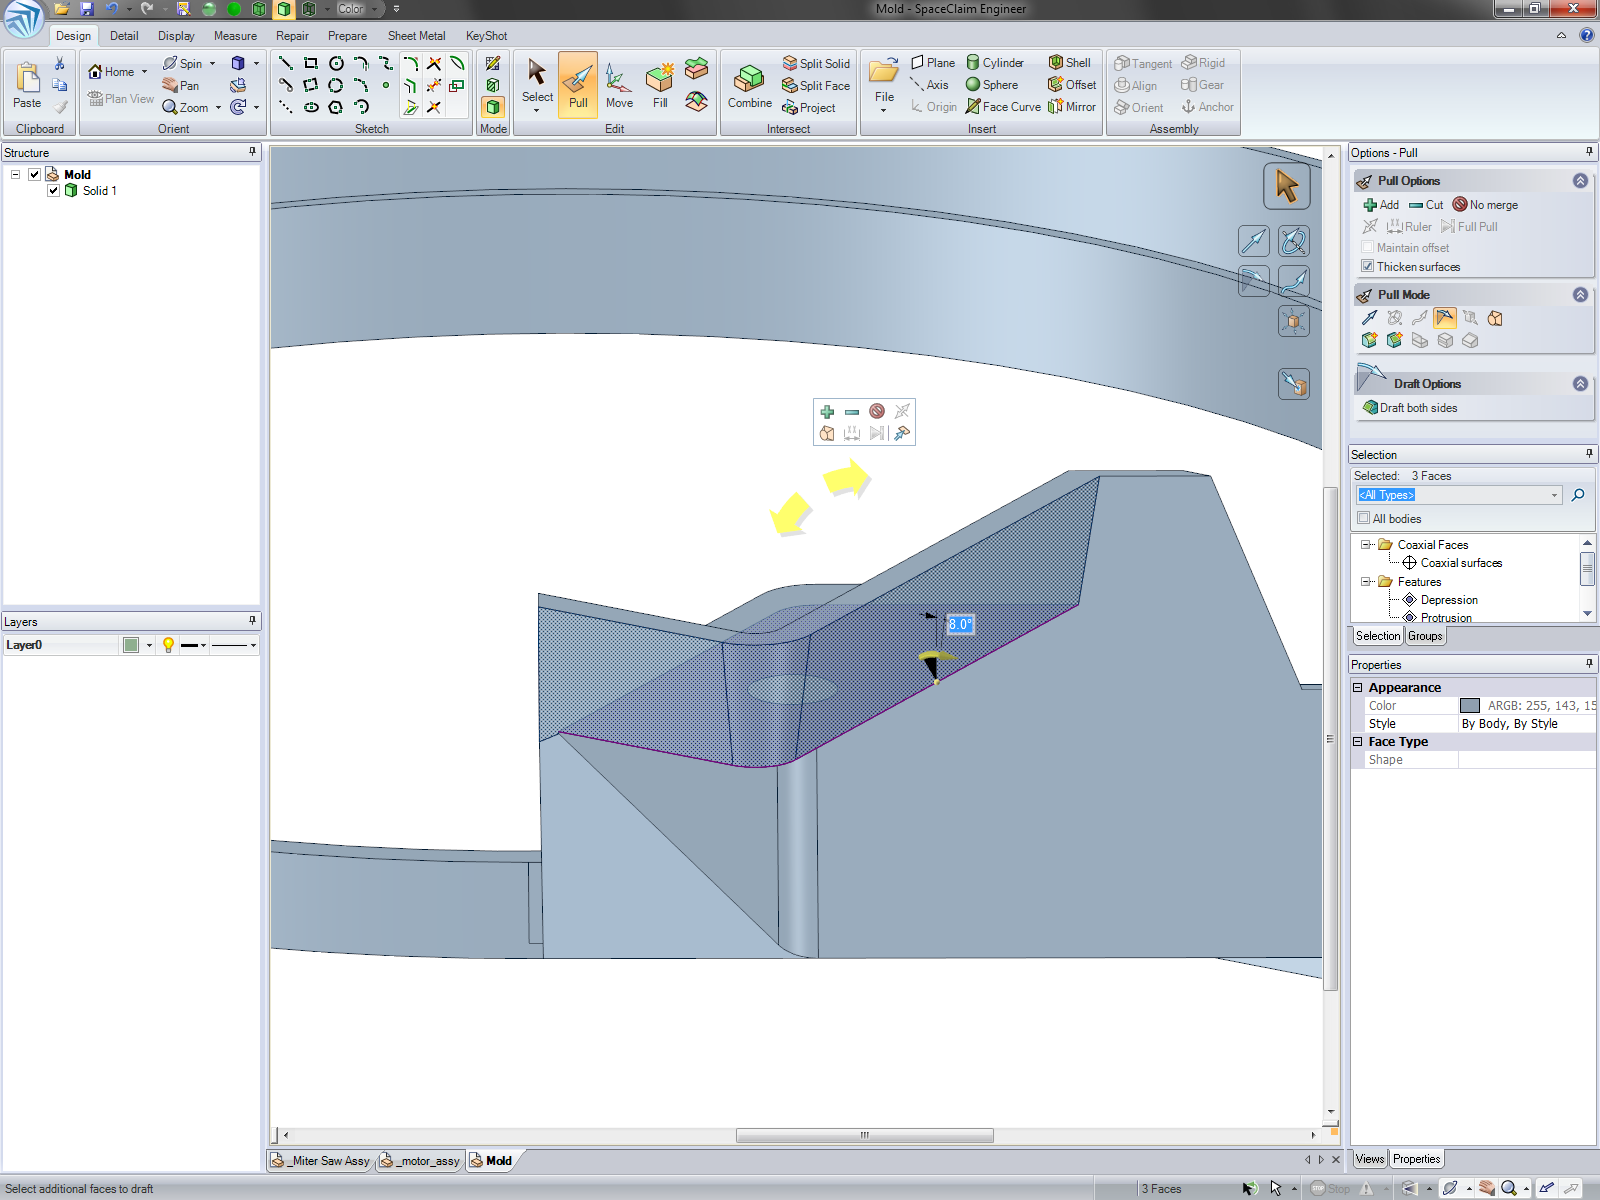Insert a Cylinder from ribbon
This screenshot has height=1200, width=1600.
tap(995, 62)
